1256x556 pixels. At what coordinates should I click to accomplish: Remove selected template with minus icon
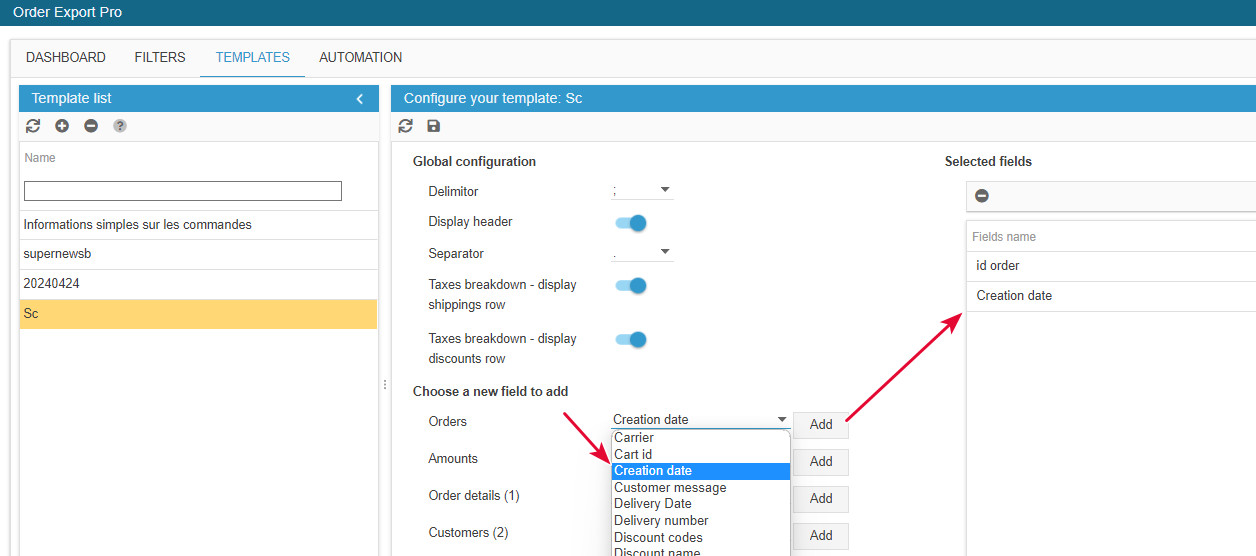(x=91, y=126)
